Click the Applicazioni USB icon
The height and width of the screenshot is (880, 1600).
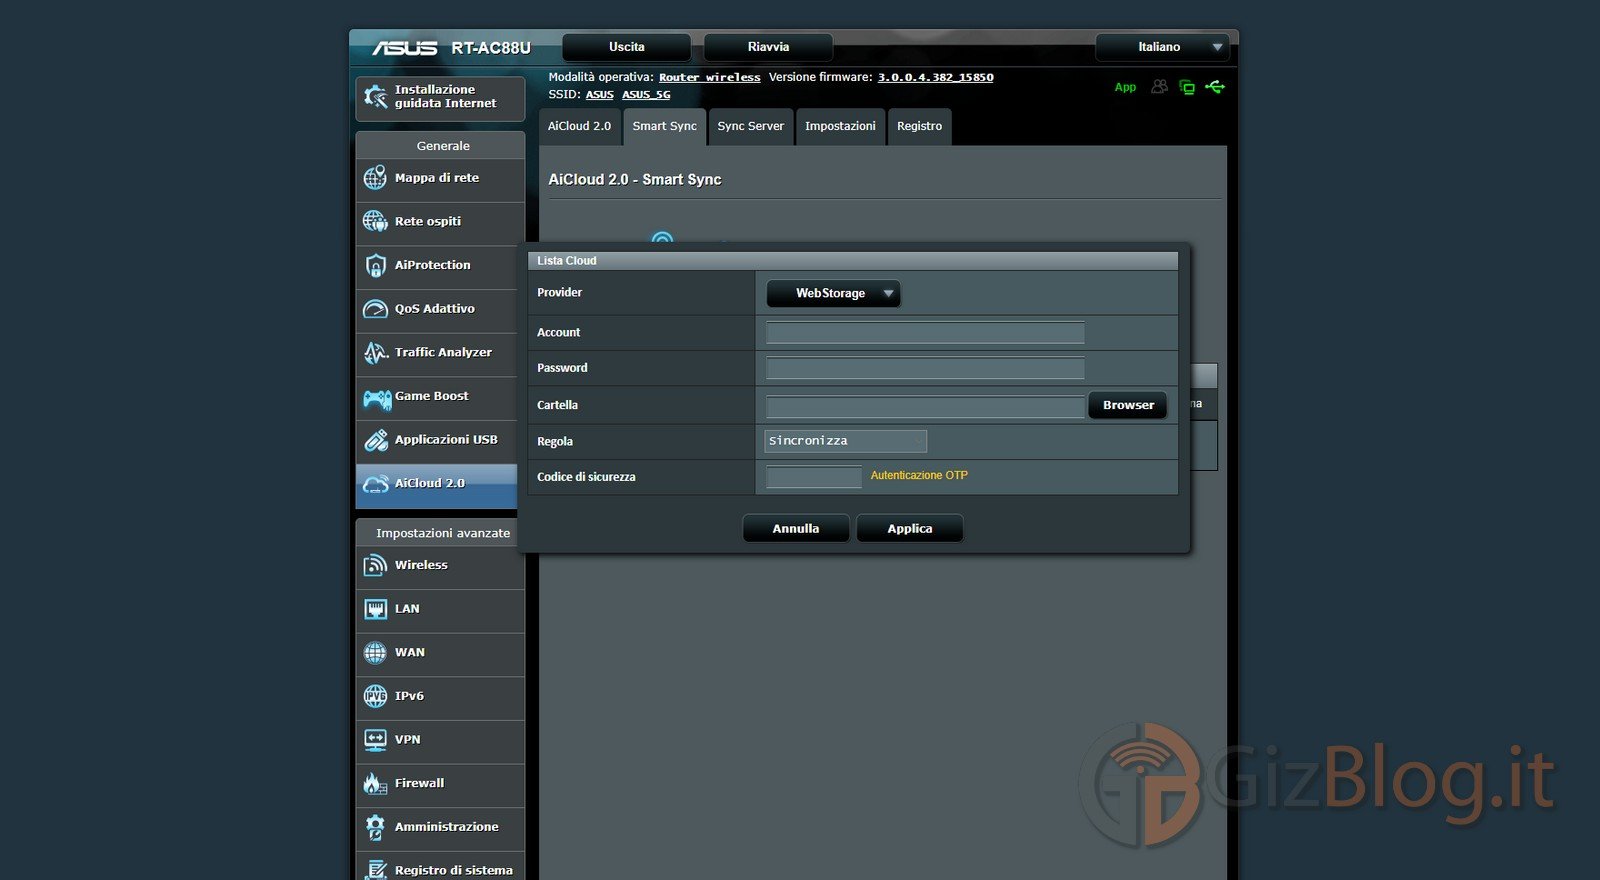click(x=375, y=440)
